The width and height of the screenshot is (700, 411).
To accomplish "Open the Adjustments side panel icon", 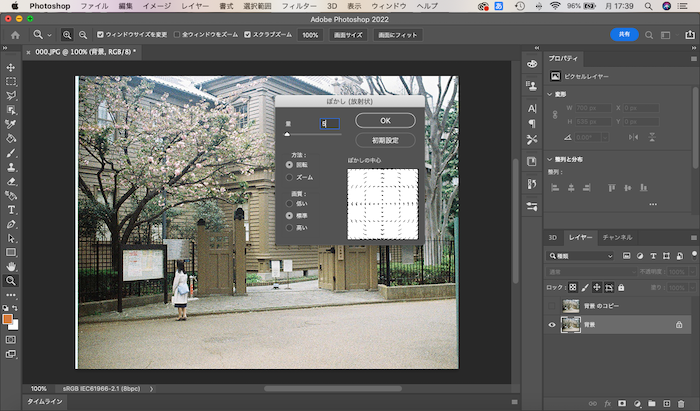I will coord(532,206).
